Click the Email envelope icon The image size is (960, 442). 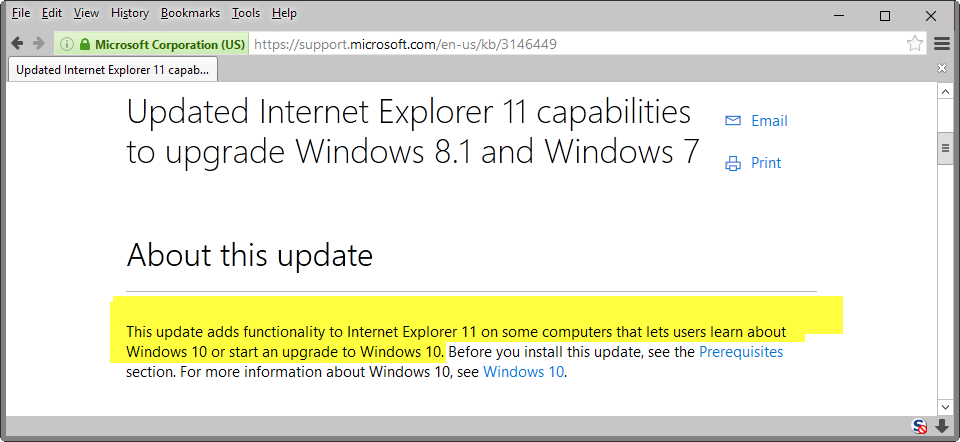click(733, 121)
